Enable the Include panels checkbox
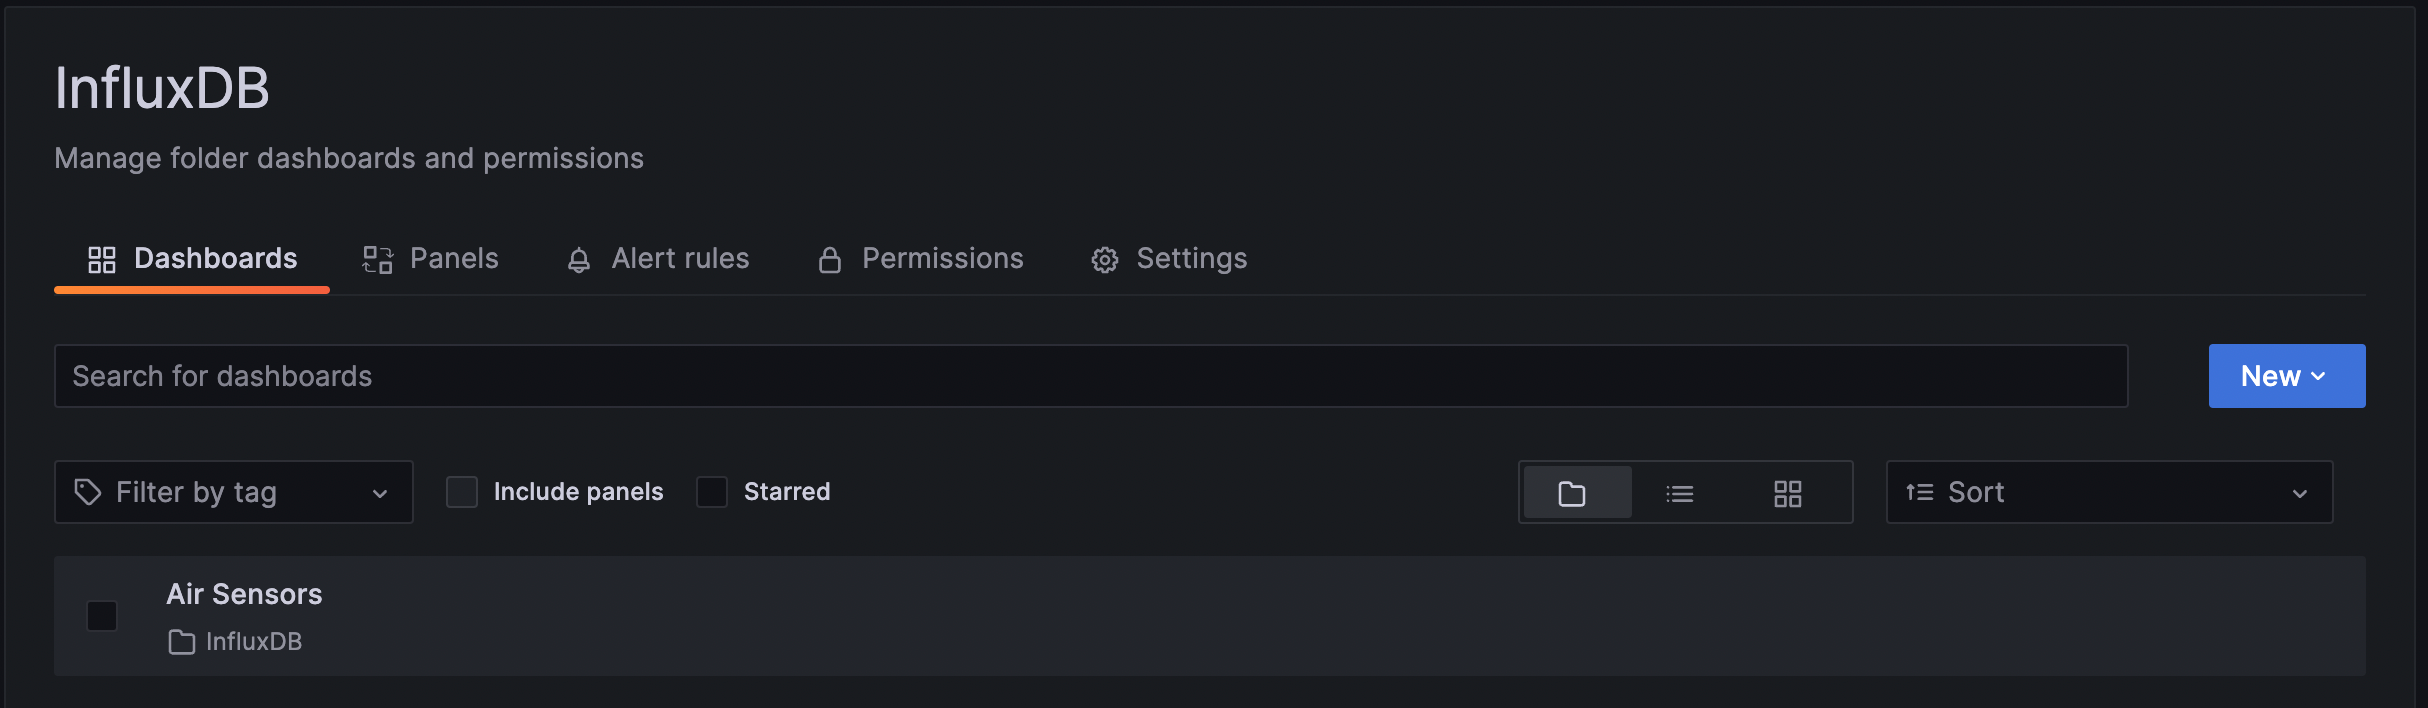This screenshot has width=2428, height=708. pos(462,491)
